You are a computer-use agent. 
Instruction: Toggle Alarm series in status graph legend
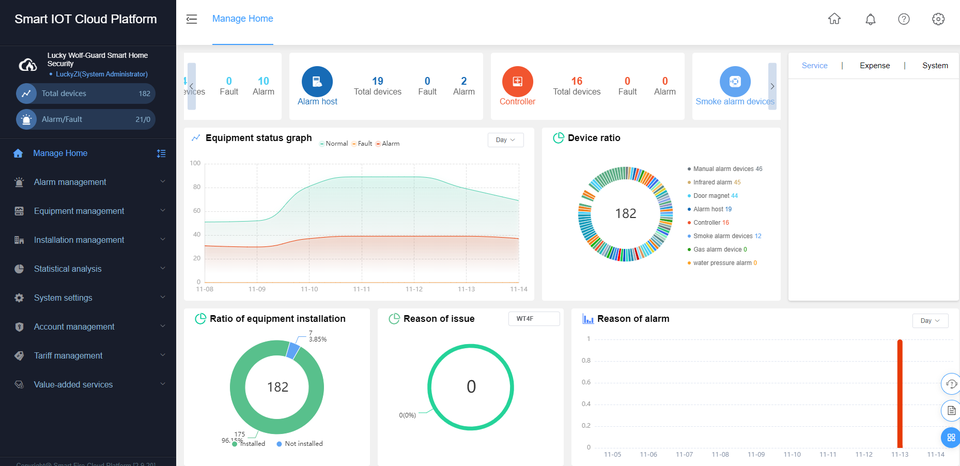(x=386, y=144)
